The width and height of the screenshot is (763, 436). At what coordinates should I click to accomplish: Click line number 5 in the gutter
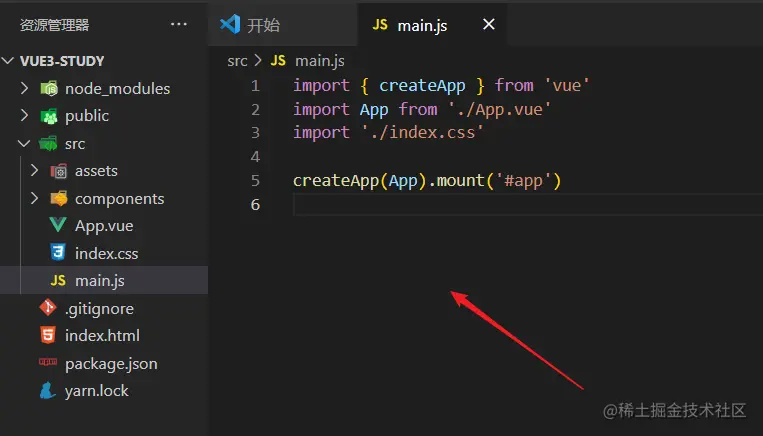coord(255,181)
